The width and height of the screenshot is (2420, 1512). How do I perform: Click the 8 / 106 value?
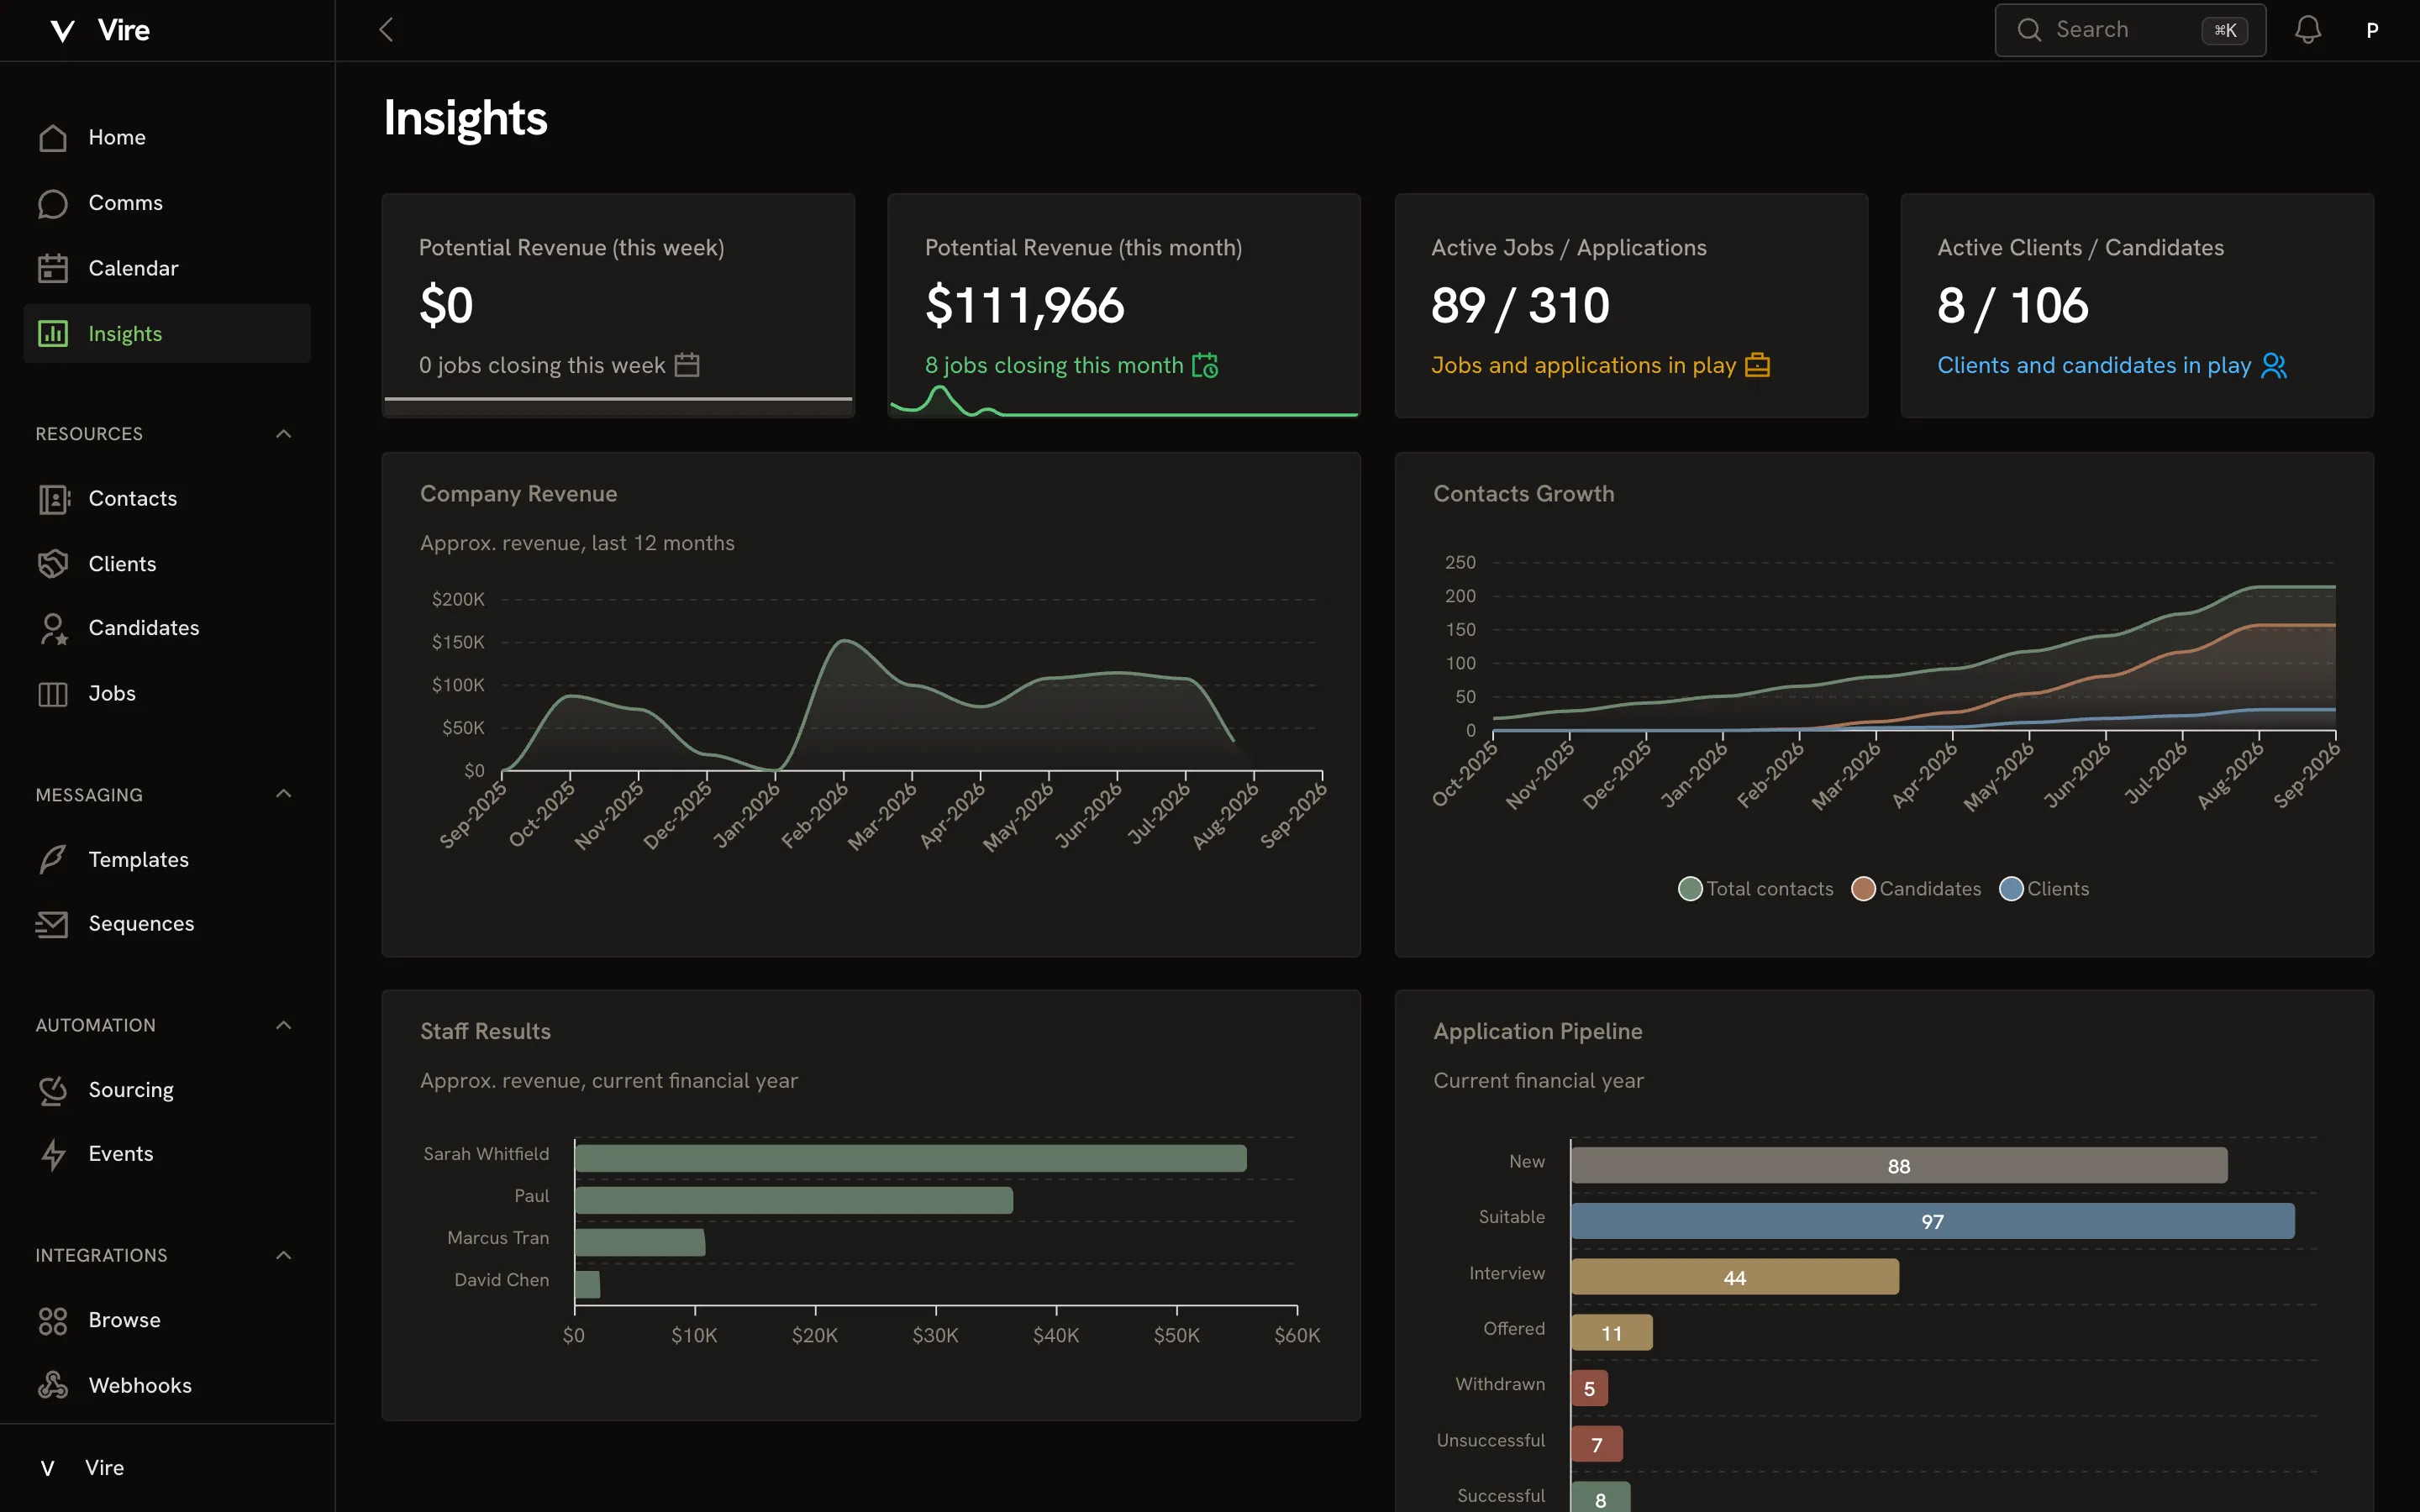pyautogui.click(x=2012, y=305)
